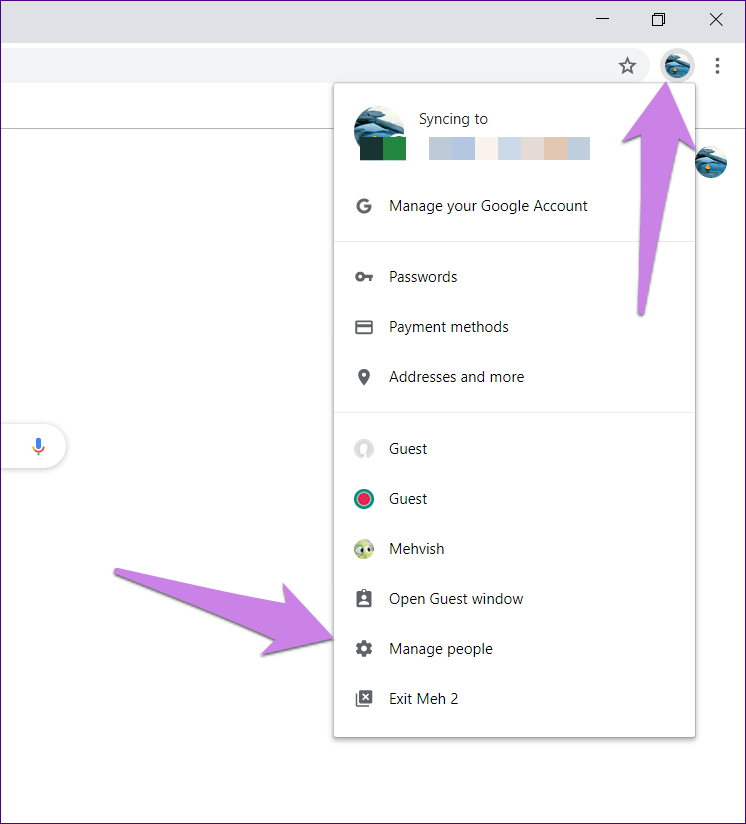The height and width of the screenshot is (824, 746).
Task: Click the watermelon avatar of second Guest
Action: [364, 499]
